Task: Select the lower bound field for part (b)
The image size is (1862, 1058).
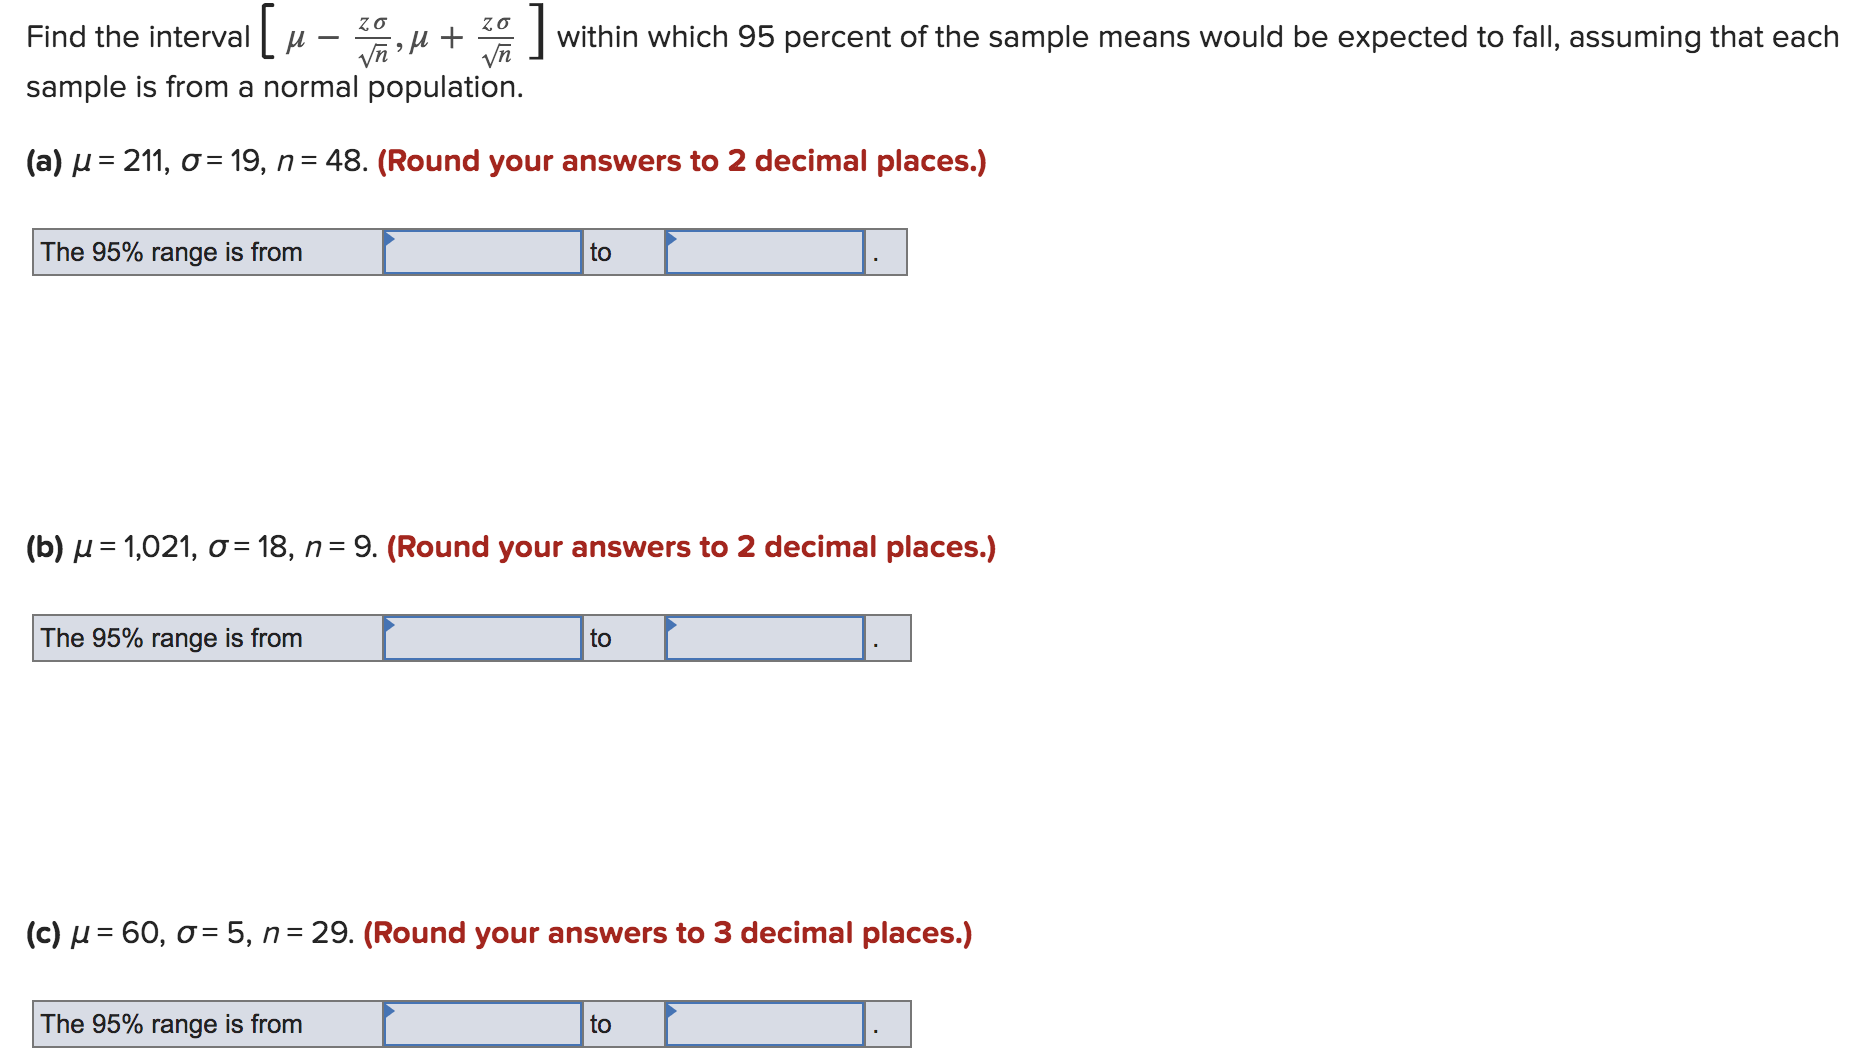Action: [483, 638]
